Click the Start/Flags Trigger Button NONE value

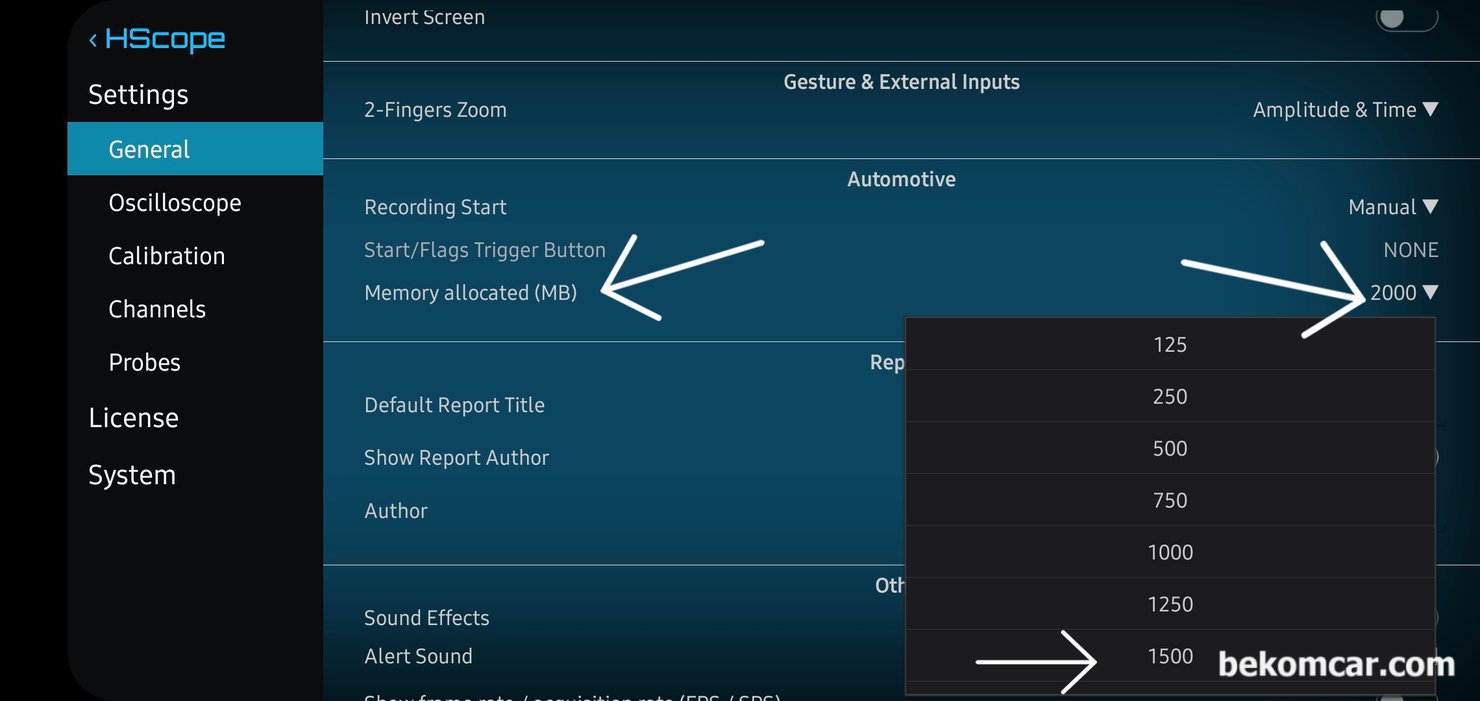(x=1410, y=250)
